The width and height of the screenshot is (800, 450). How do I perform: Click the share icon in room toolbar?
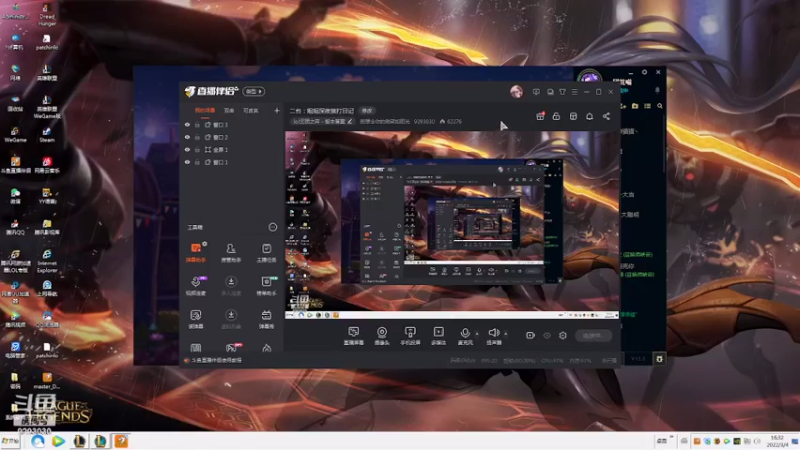pos(606,116)
